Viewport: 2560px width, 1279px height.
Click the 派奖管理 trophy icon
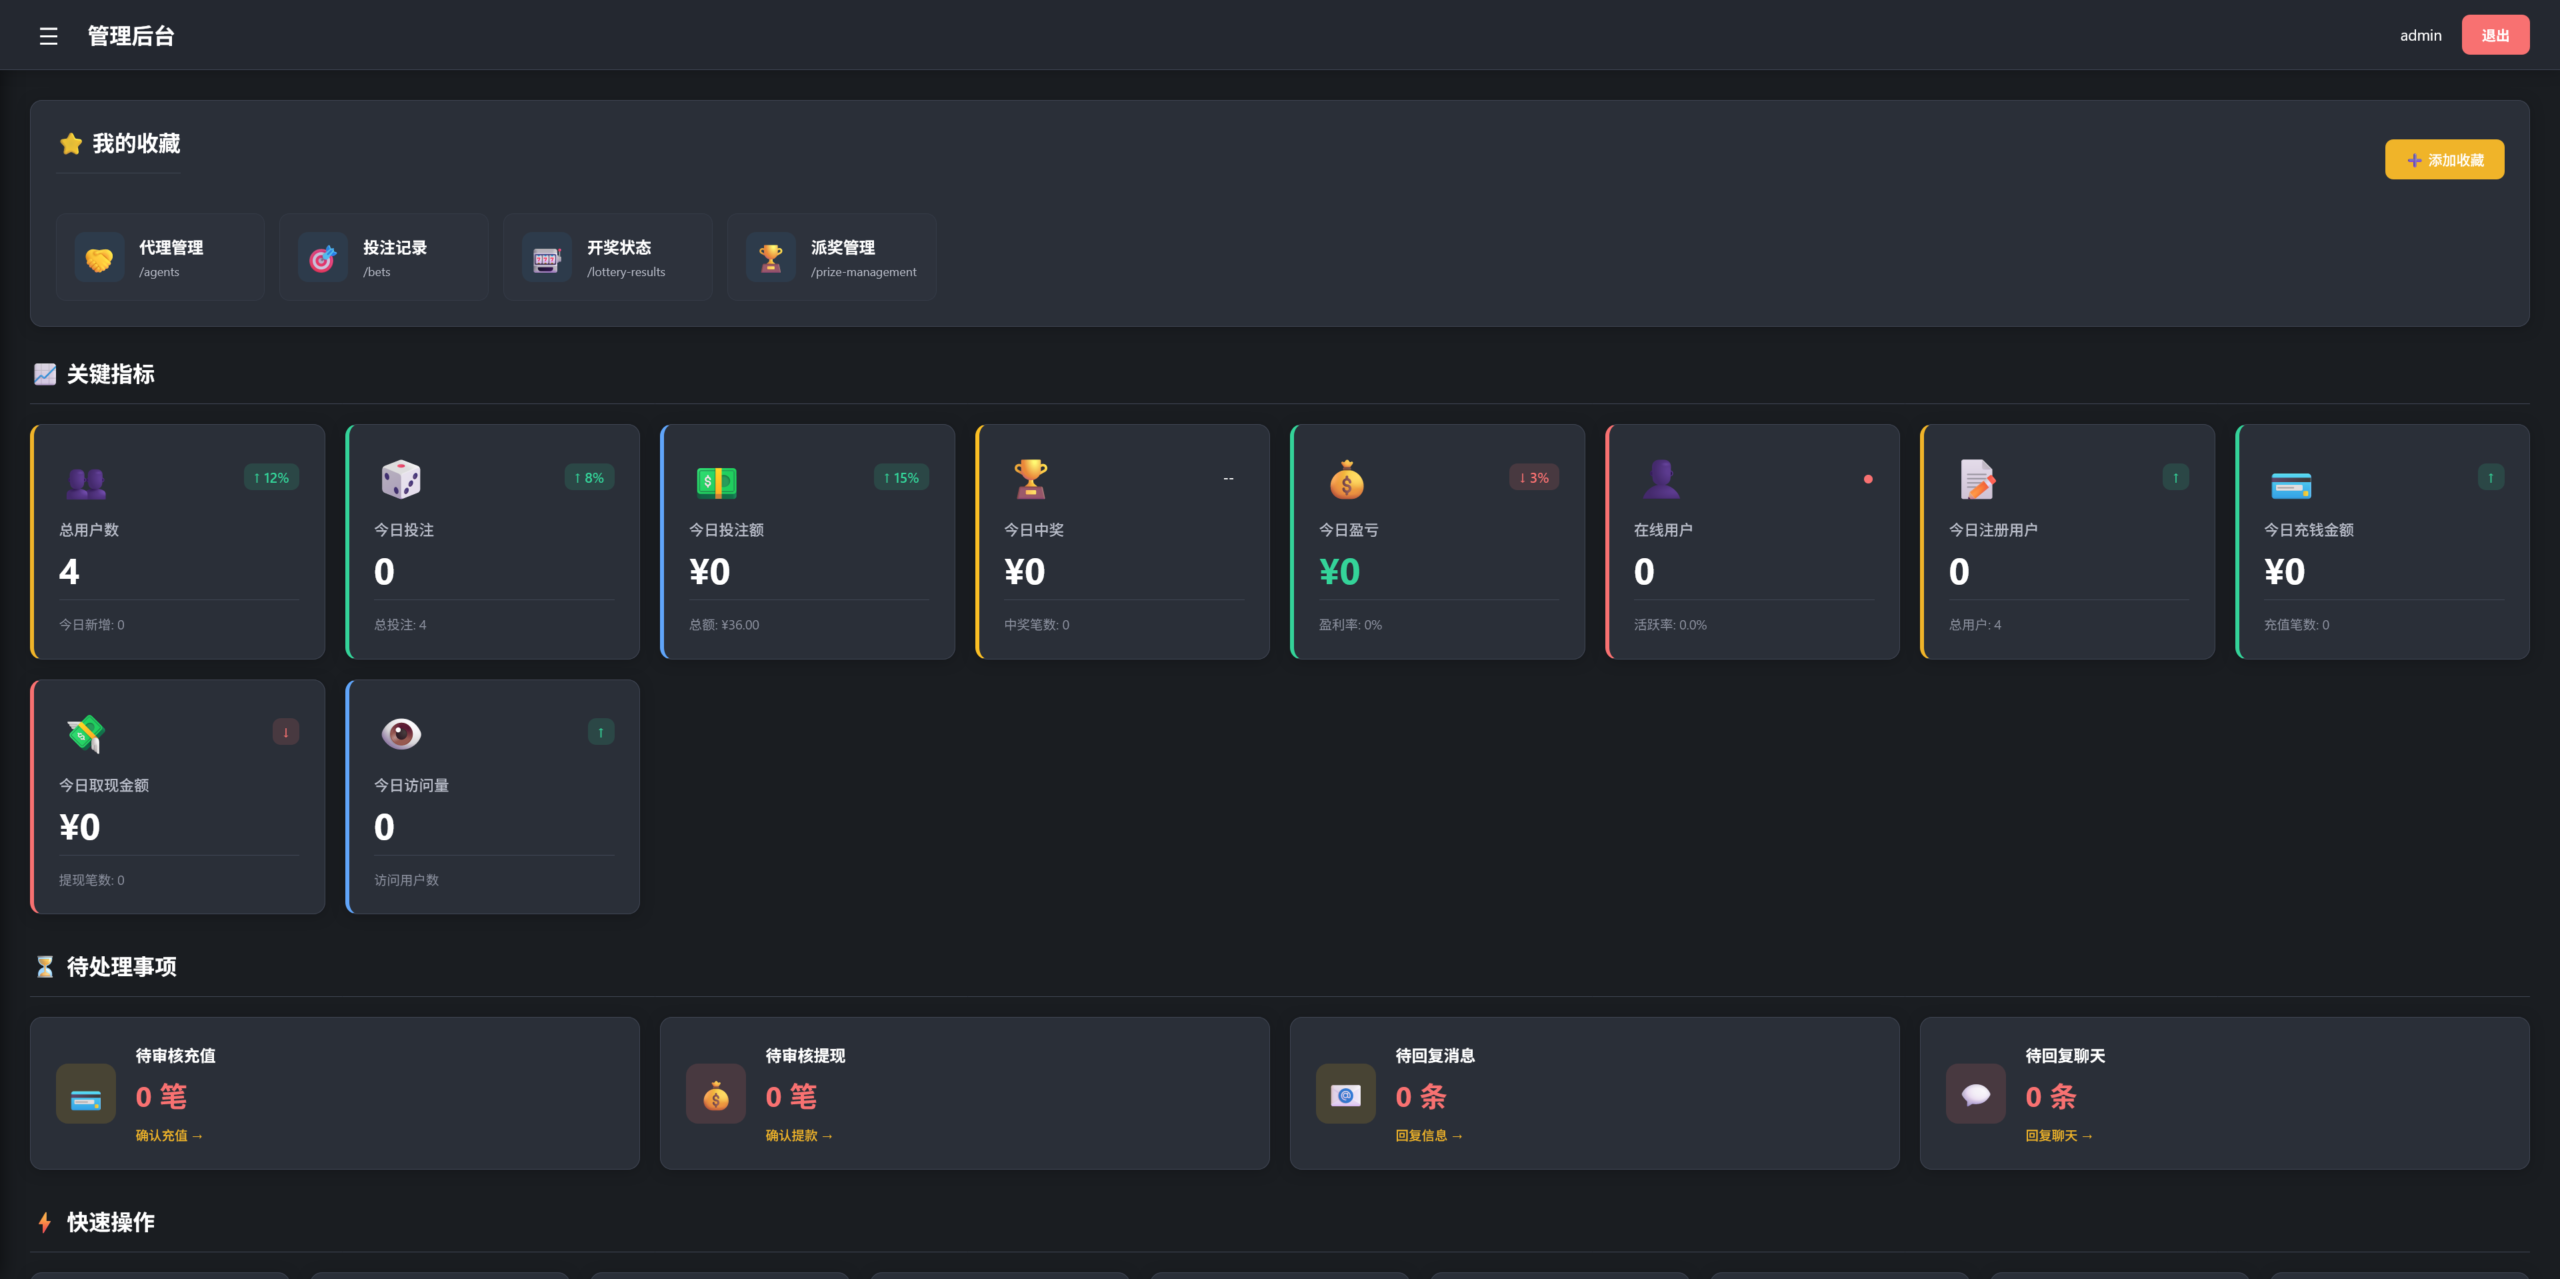pyautogui.click(x=770, y=259)
